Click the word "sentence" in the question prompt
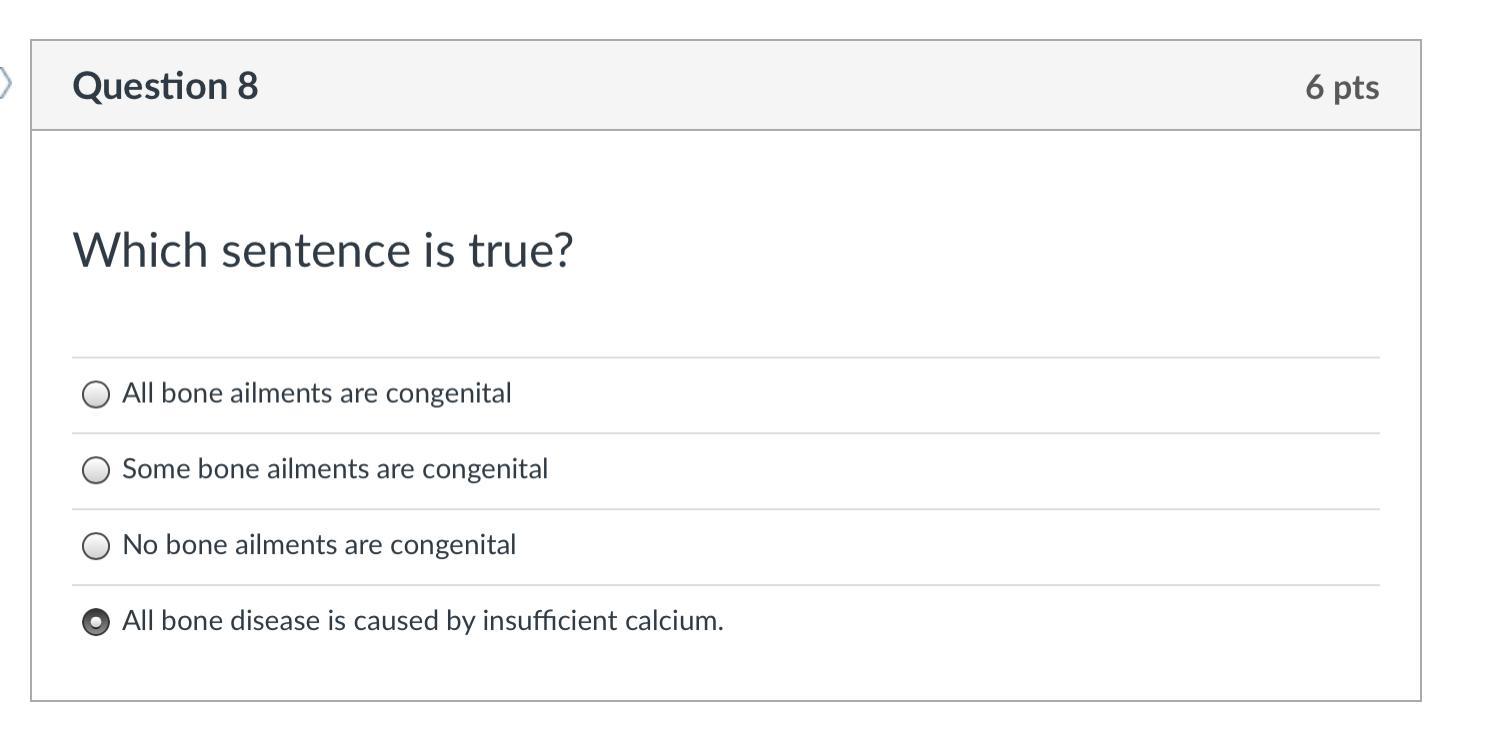Screen dimensions: 1502x744 tap(315, 250)
